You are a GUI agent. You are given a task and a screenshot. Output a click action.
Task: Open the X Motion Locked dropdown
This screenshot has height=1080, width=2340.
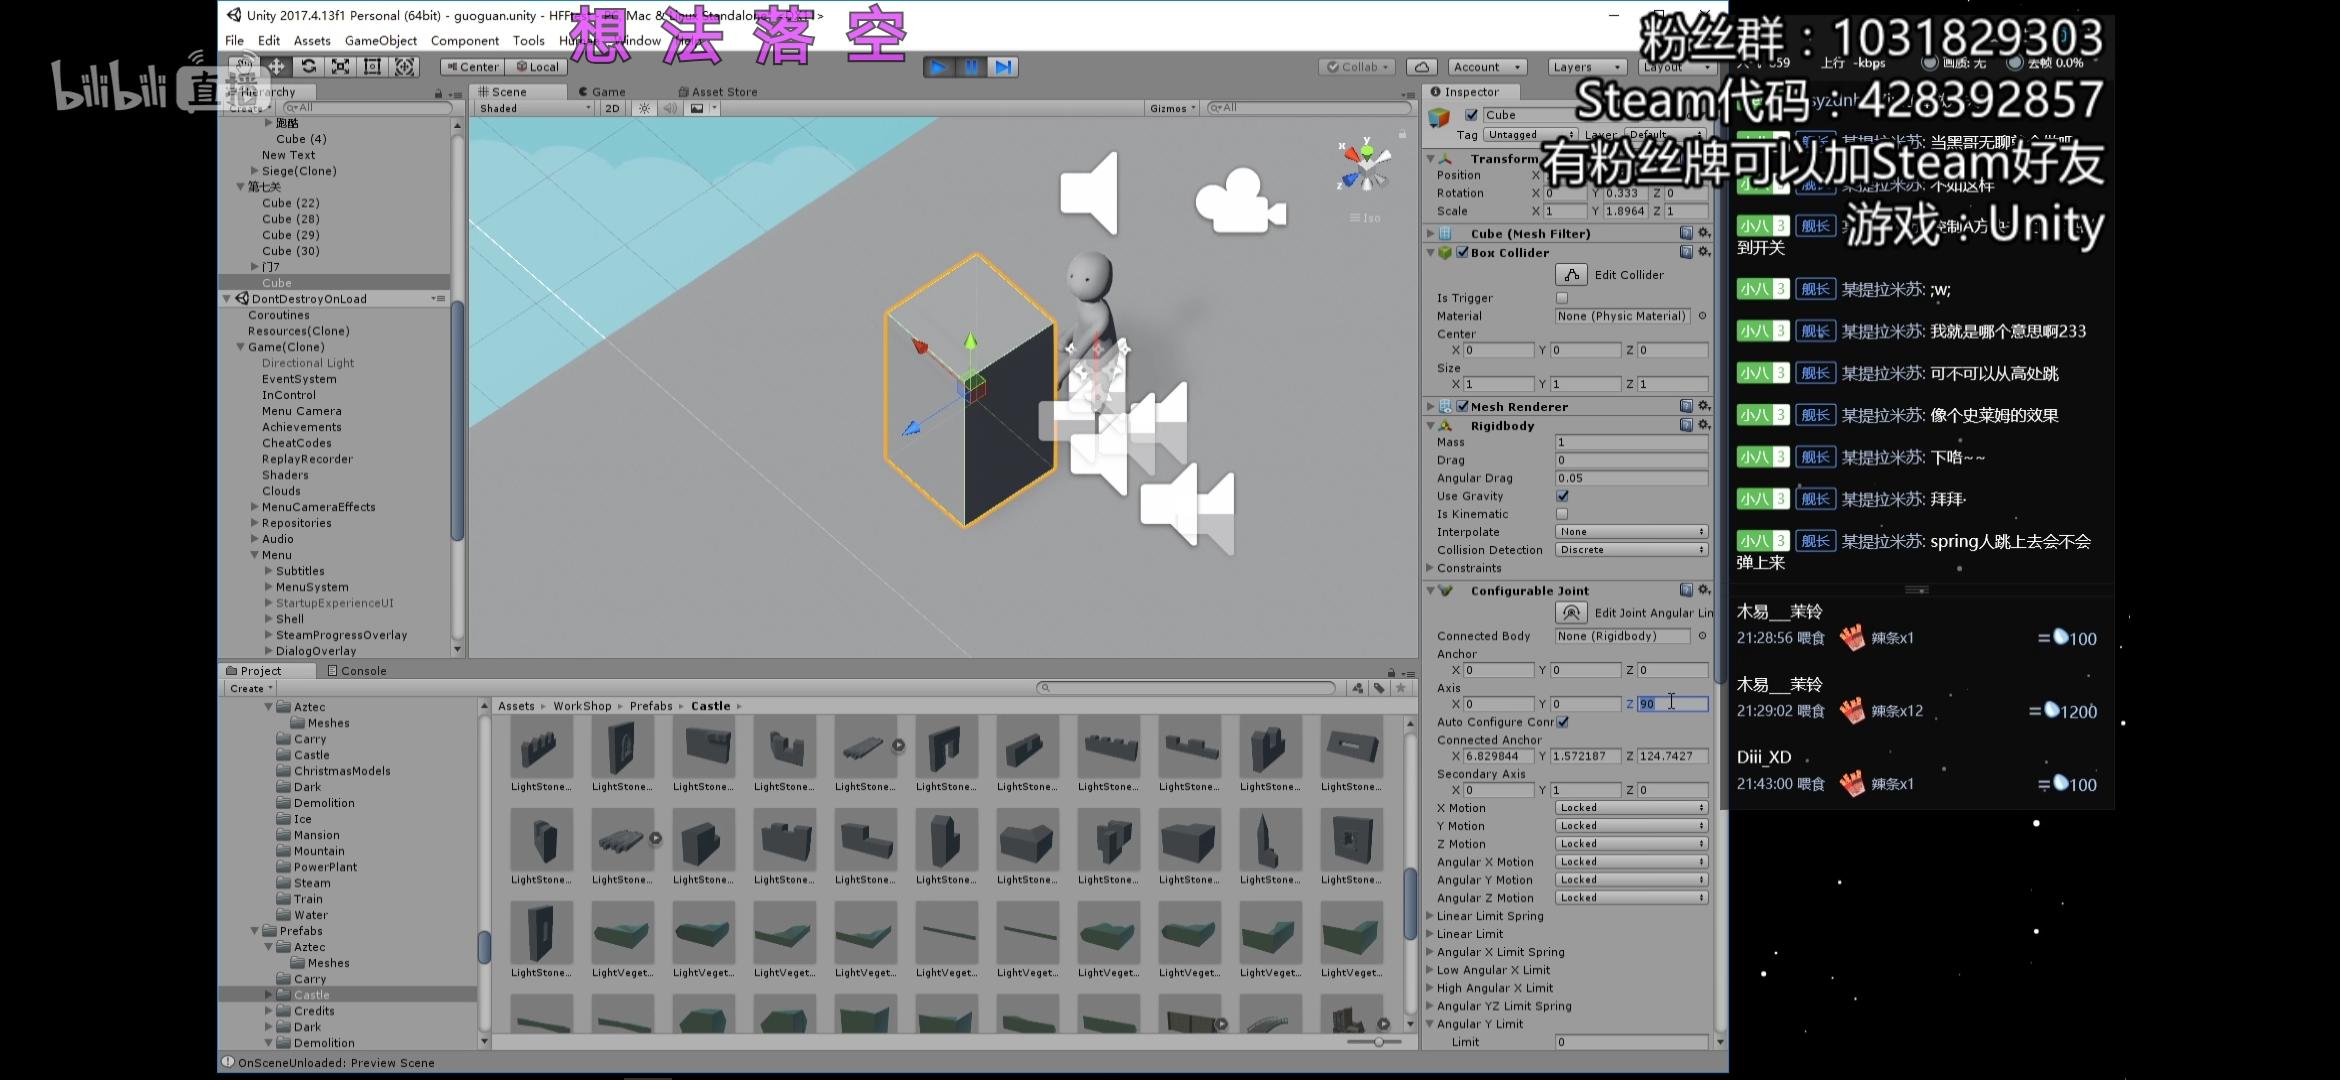(x=1631, y=808)
